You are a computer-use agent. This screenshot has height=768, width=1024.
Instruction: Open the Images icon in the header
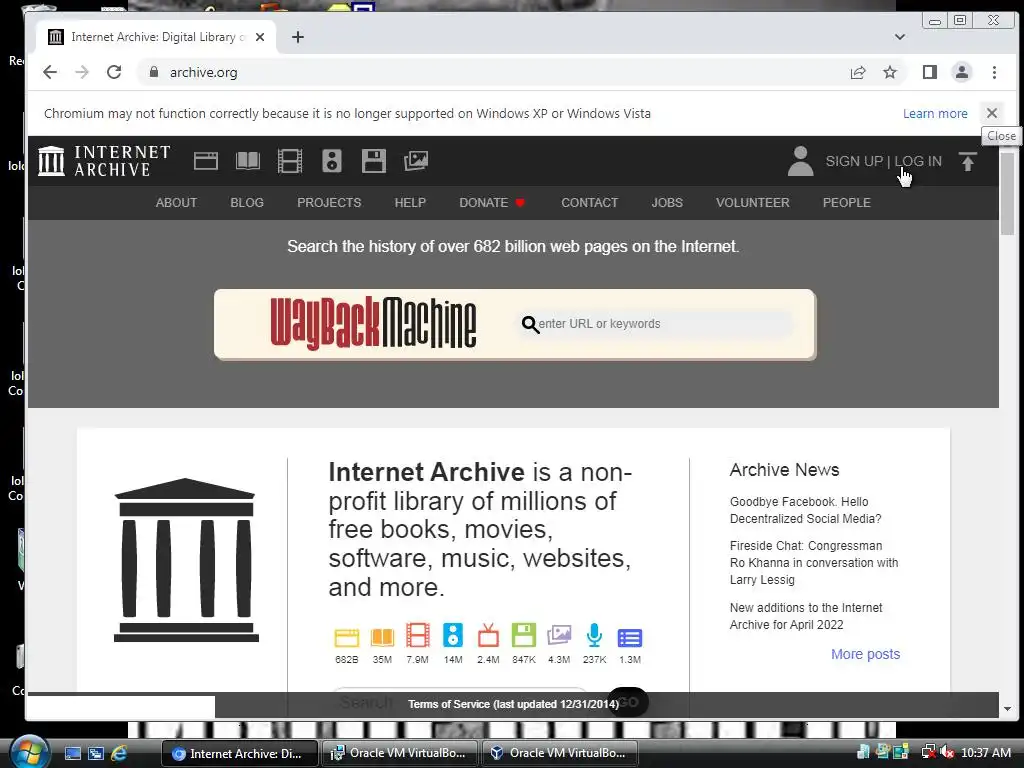415,161
